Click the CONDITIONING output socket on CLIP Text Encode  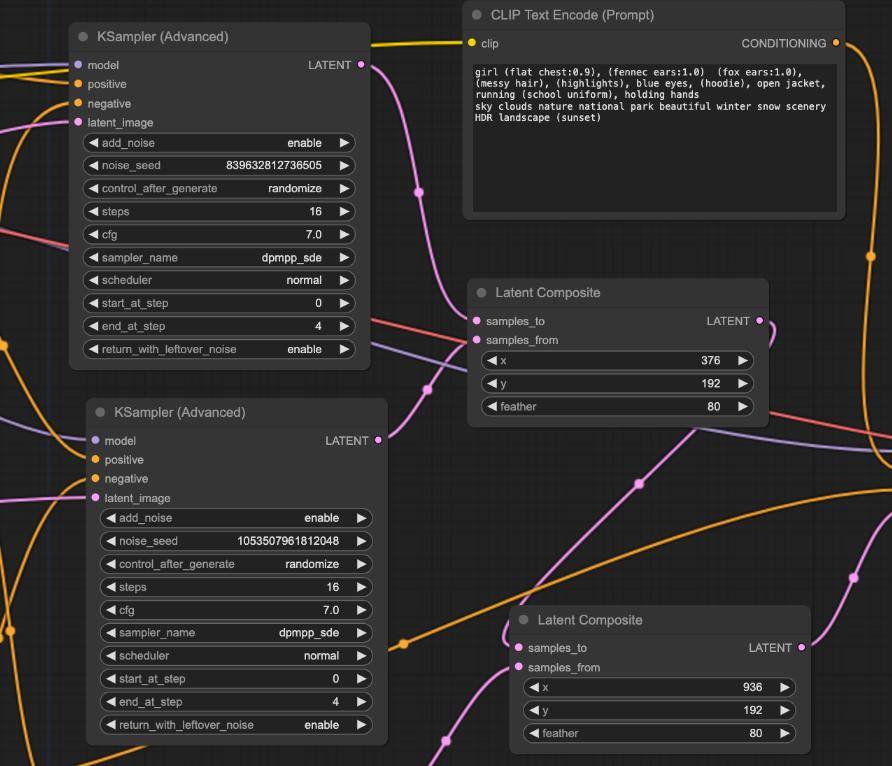[836, 43]
